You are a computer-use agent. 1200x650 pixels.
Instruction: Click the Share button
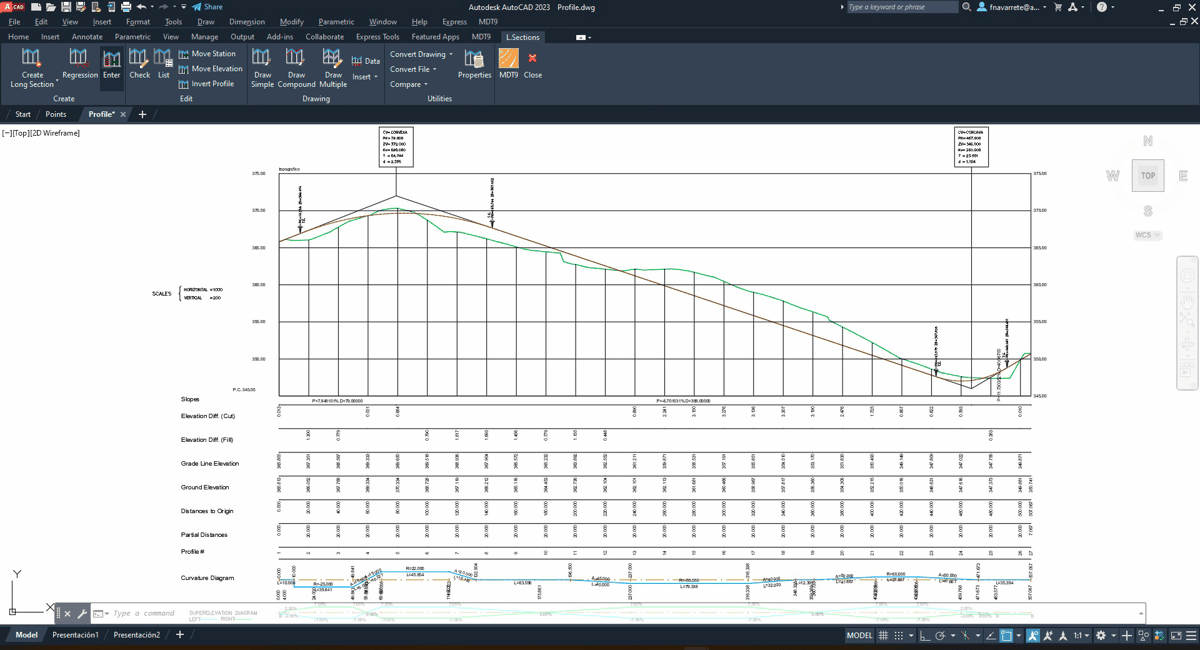pos(208,7)
